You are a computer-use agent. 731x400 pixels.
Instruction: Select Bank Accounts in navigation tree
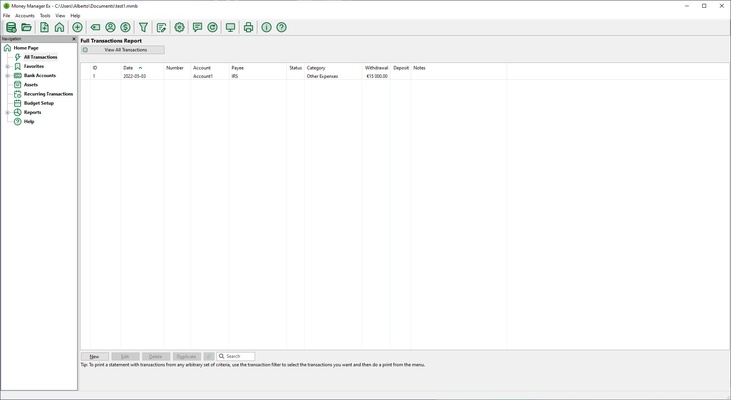[40, 76]
